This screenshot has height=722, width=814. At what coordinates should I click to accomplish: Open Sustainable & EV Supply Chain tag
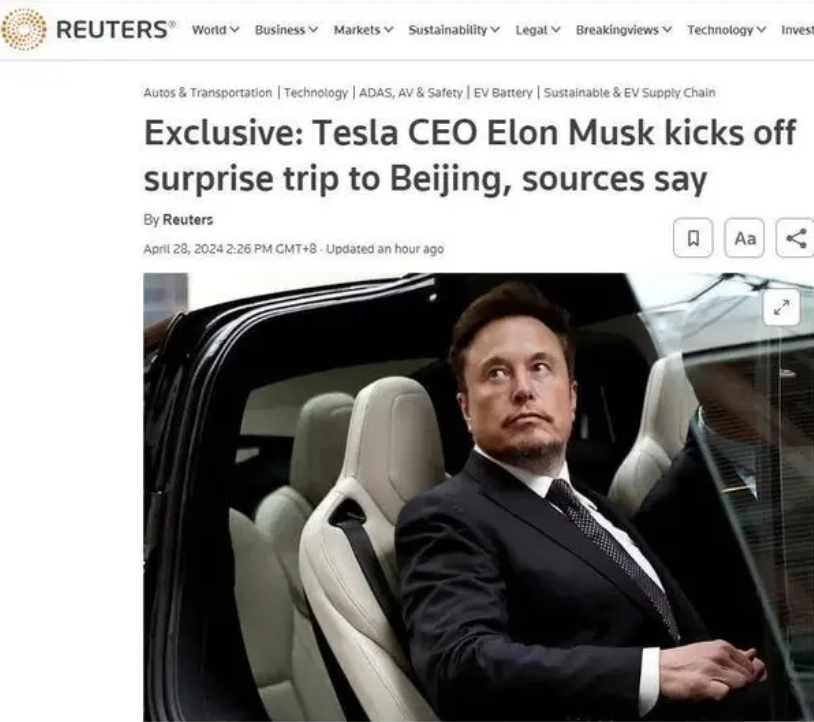629,93
